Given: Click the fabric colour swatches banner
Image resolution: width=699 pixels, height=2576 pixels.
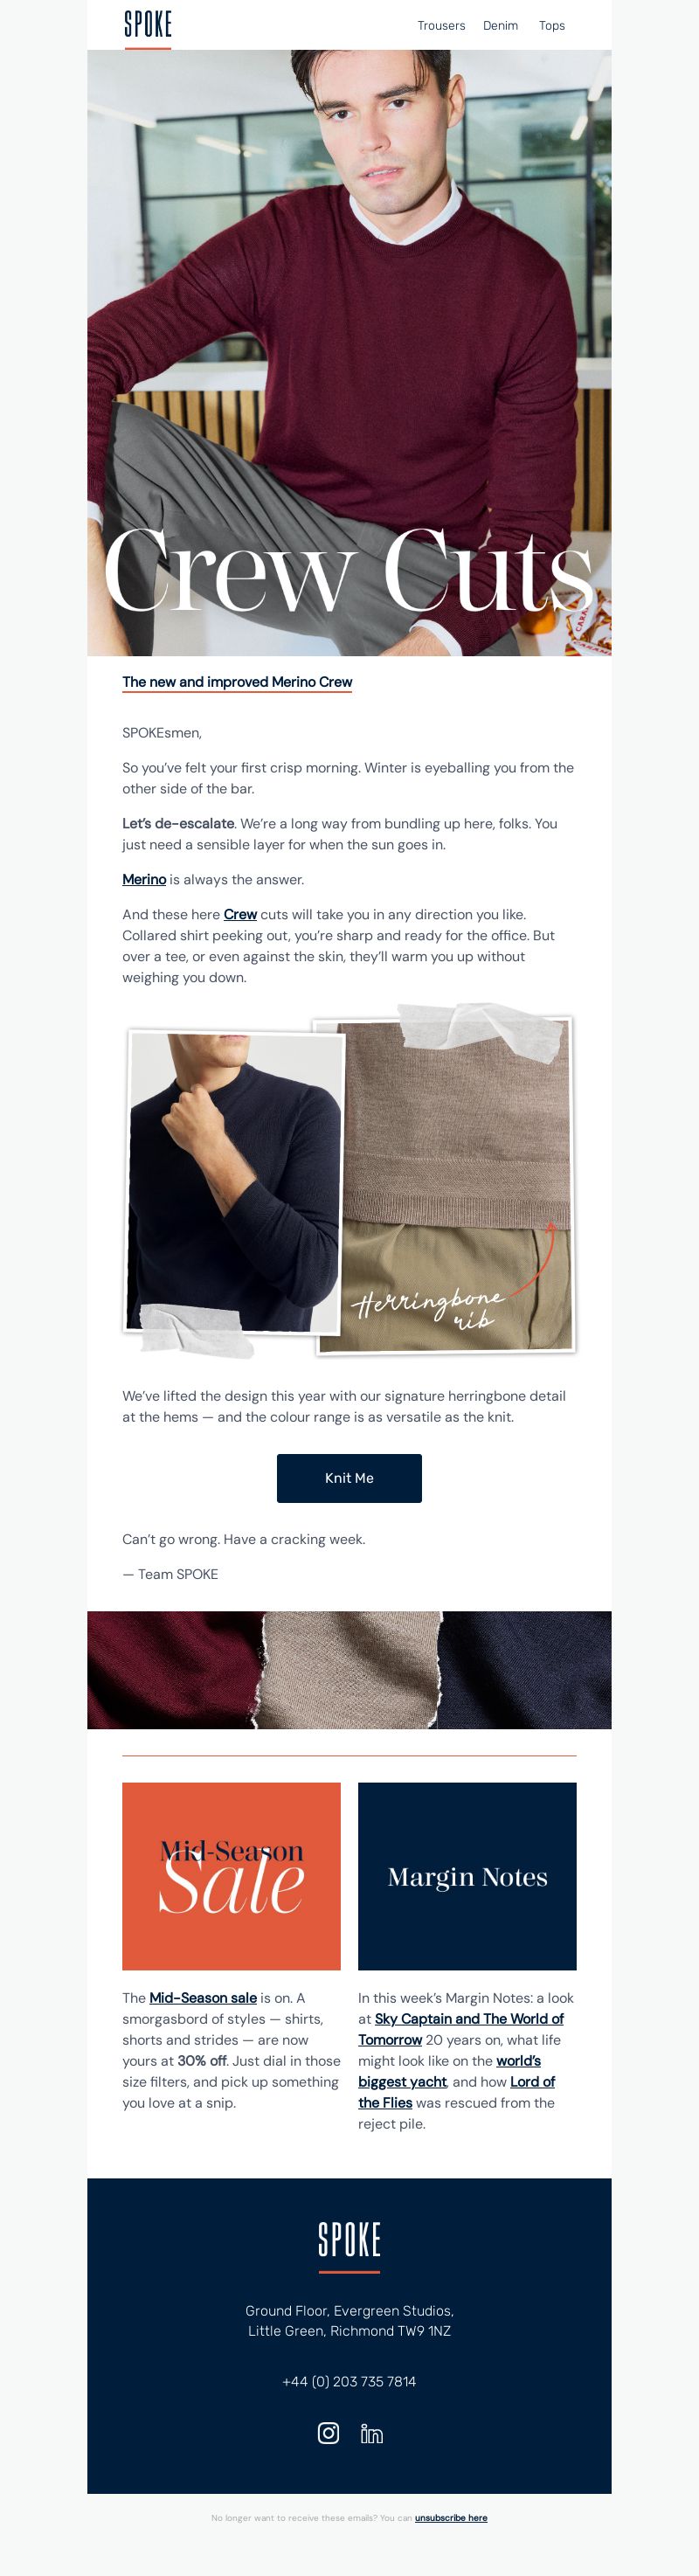Looking at the screenshot, I should 349,1669.
